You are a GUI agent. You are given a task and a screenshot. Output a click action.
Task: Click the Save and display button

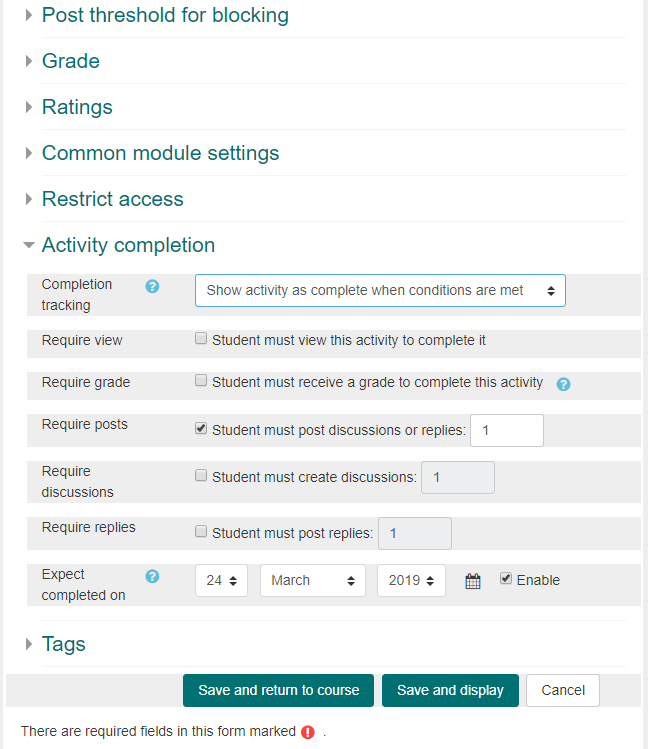[x=450, y=690]
